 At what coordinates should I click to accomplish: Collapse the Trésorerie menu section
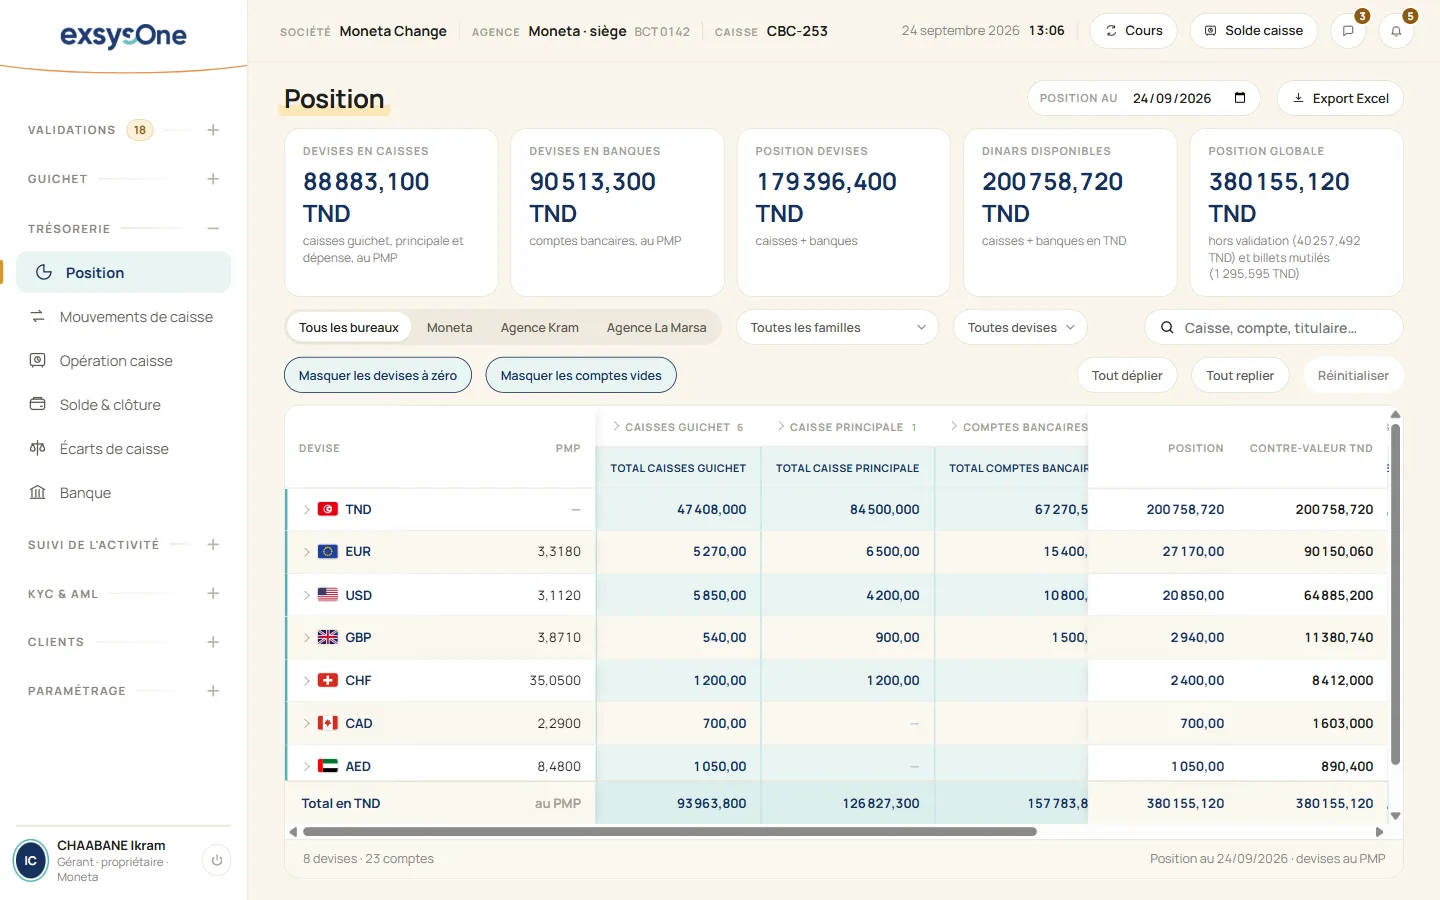coord(213,229)
